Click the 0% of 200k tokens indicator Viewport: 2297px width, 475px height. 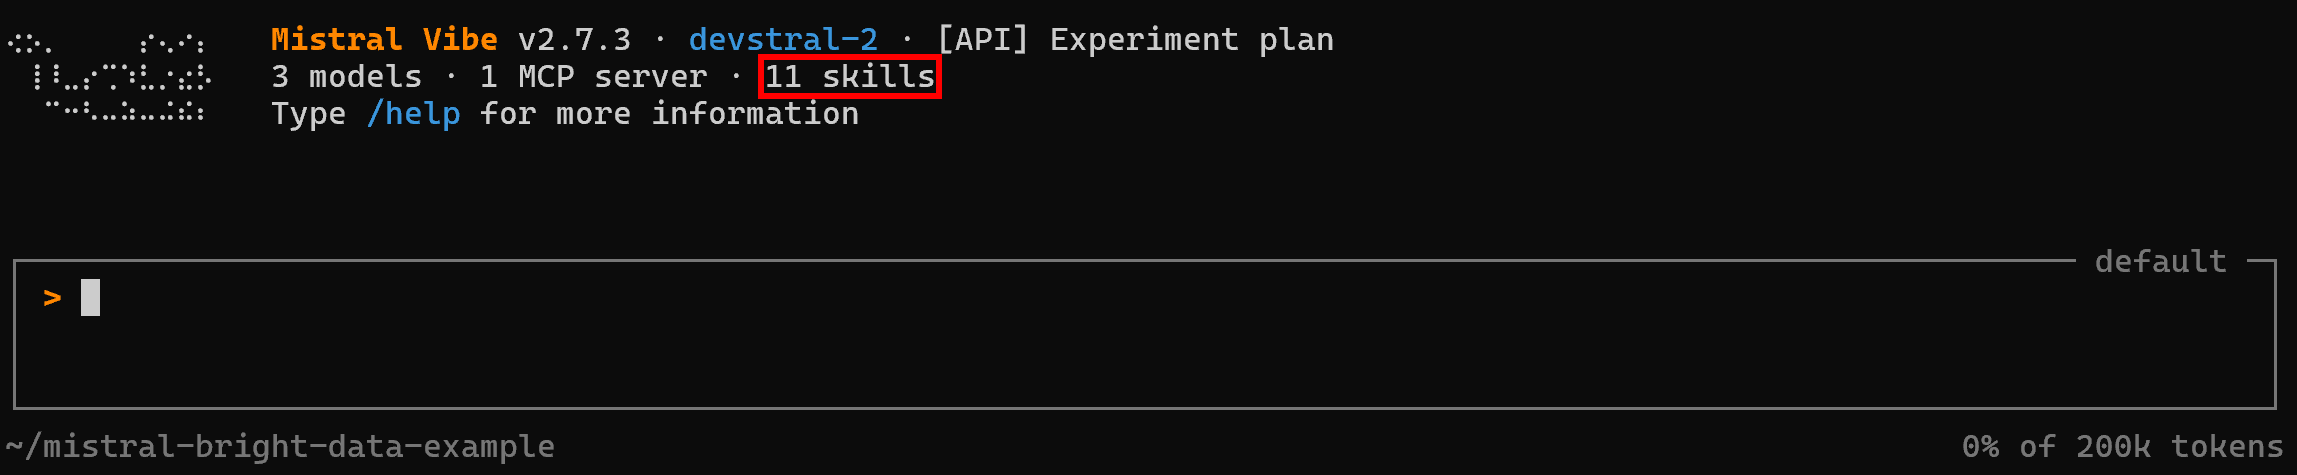coord(2122,446)
